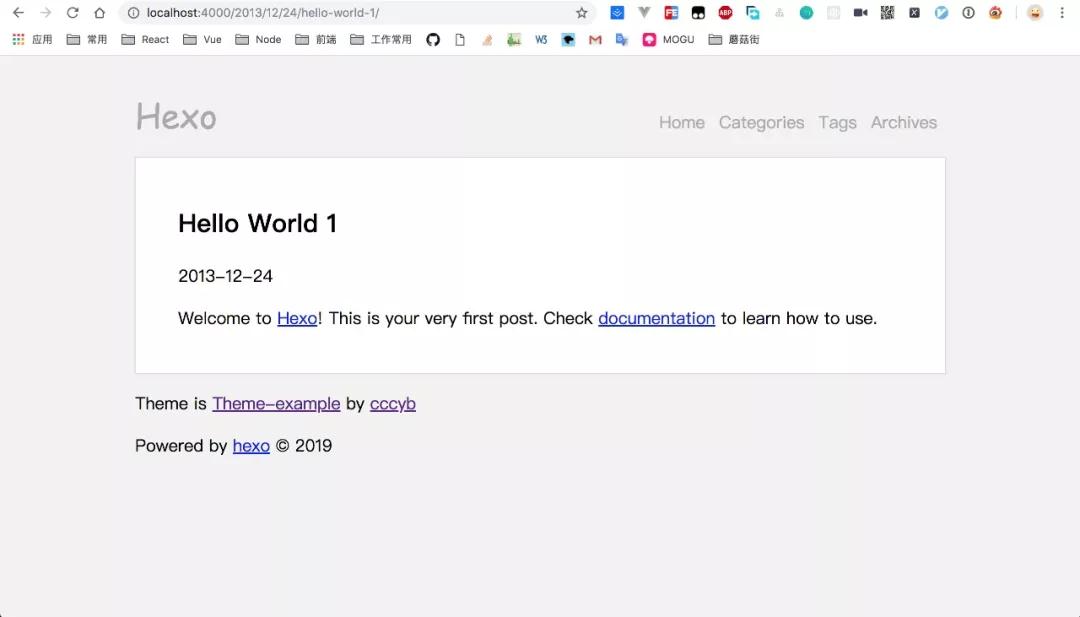
Task: Click the browser forward arrow
Action: pyautogui.click(x=45, y=12)
